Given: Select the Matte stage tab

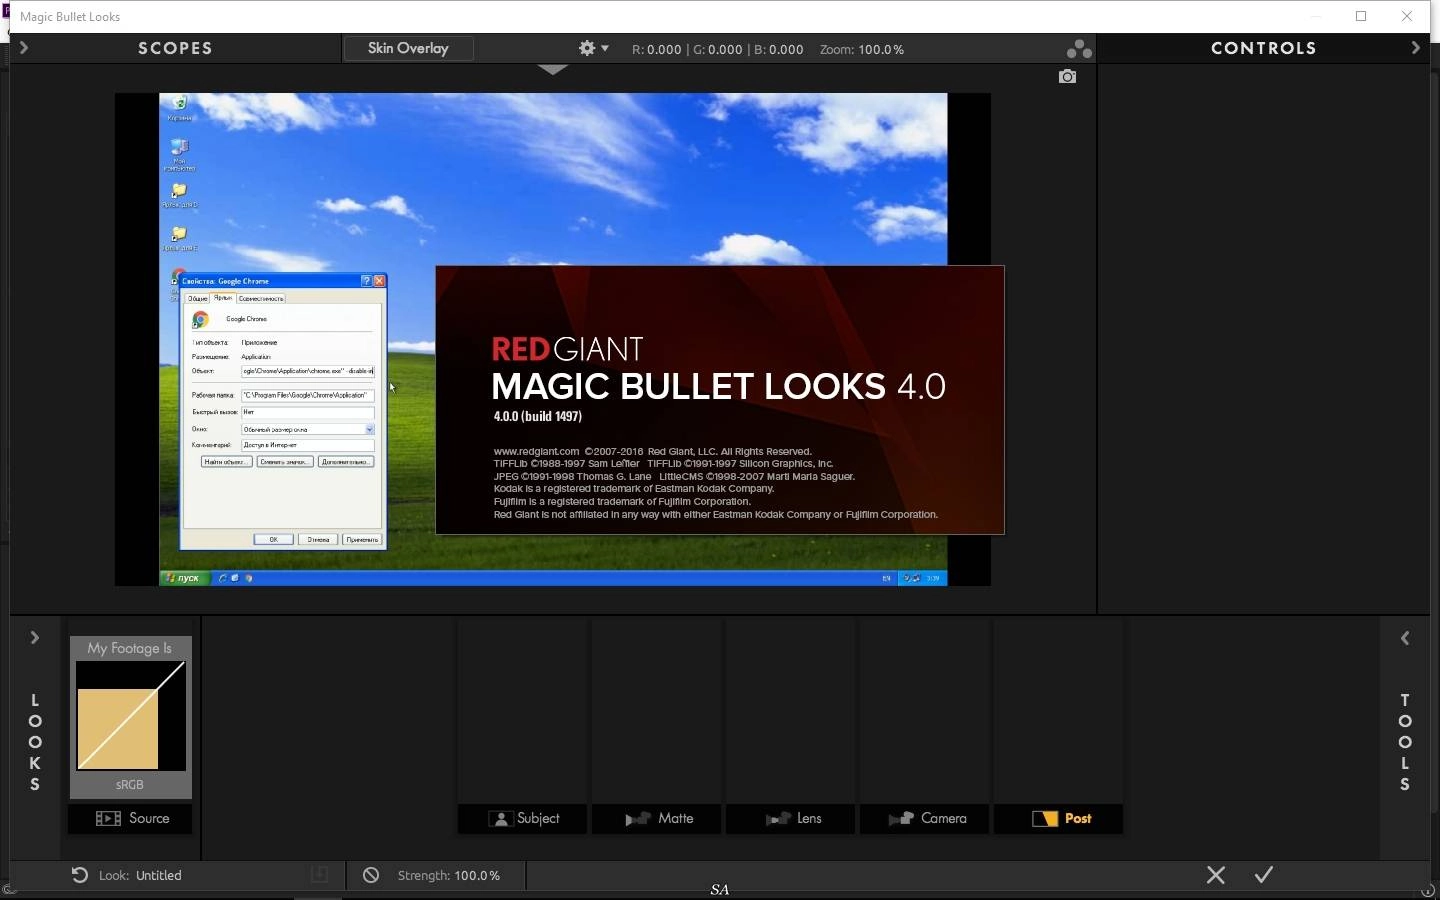Looking at the screenshot, I should coord(657,818).
